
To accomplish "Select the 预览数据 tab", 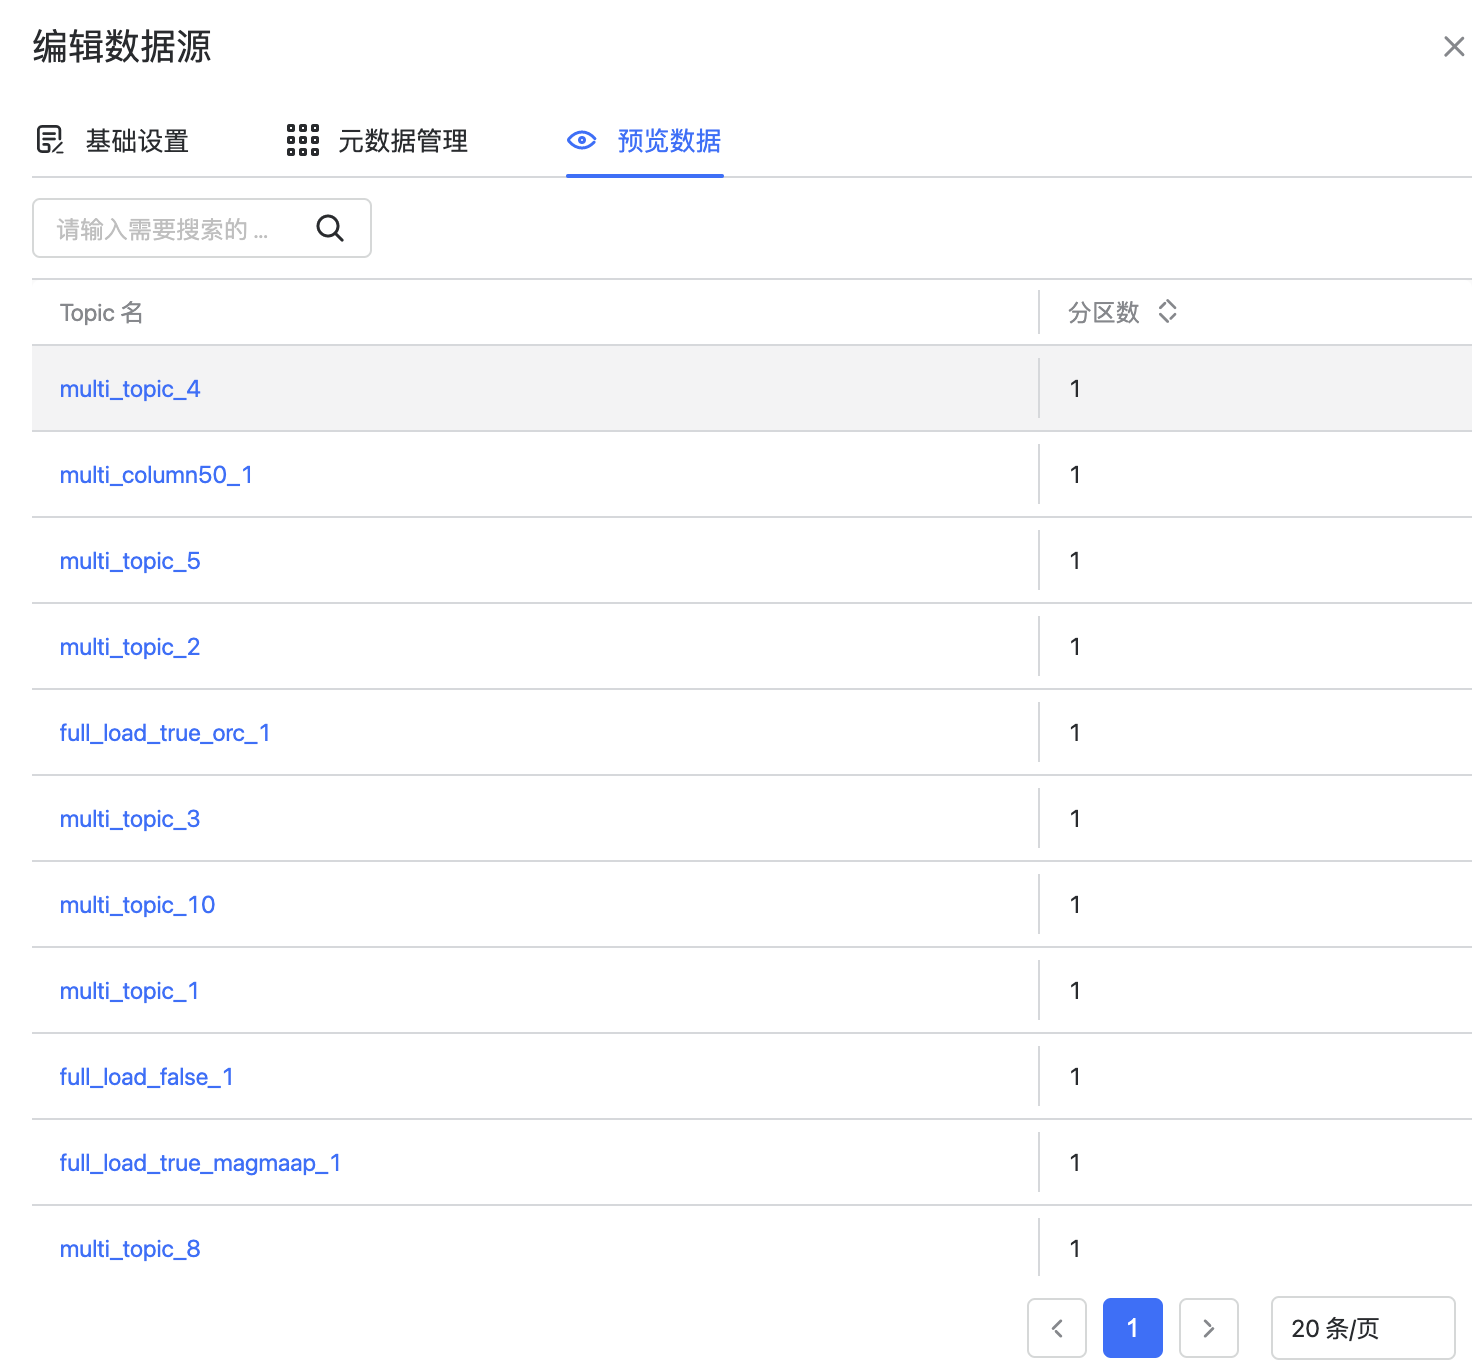I will (x=668, y=141).
